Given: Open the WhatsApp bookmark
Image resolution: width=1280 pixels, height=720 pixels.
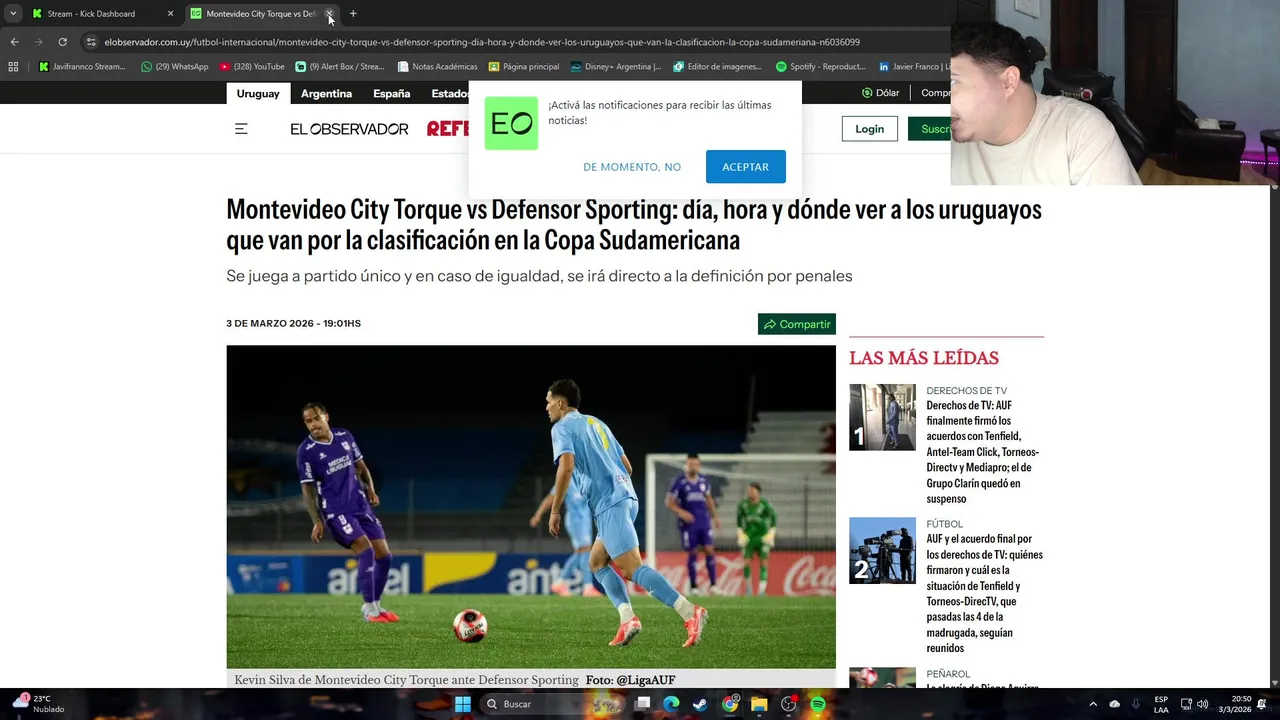Looking at the screenshot, I should pos(174,67).
